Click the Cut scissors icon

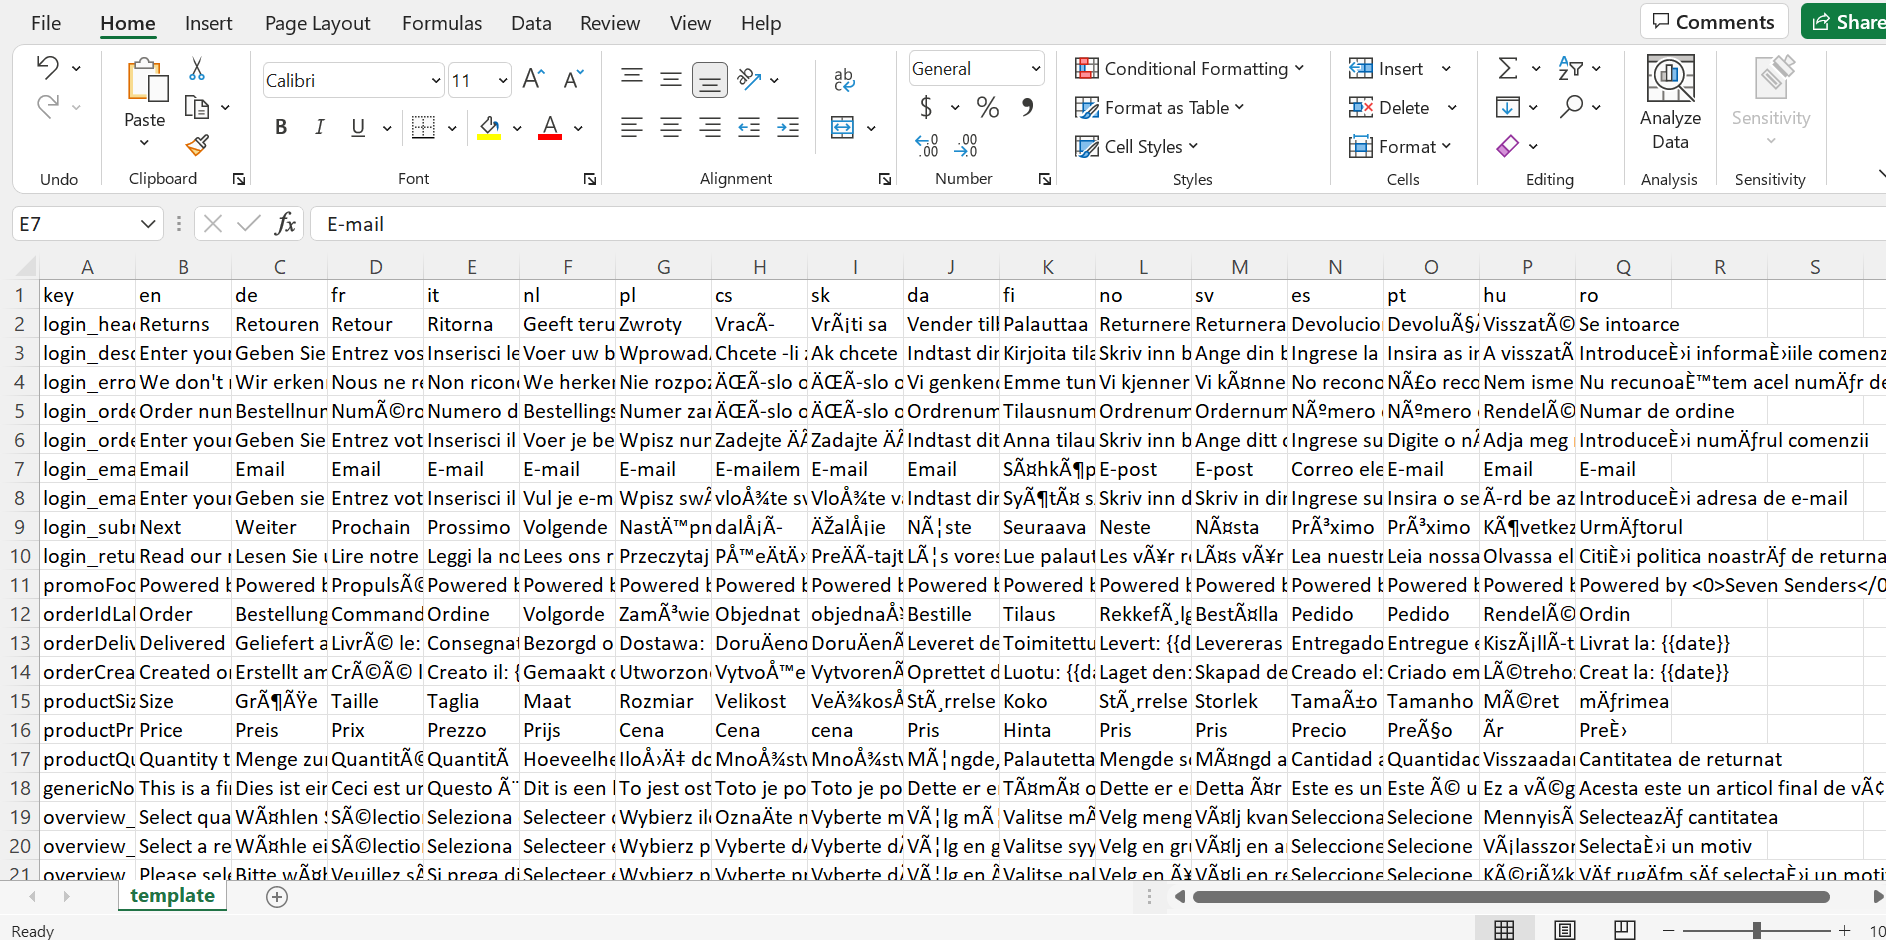click(x=197, y=69)
